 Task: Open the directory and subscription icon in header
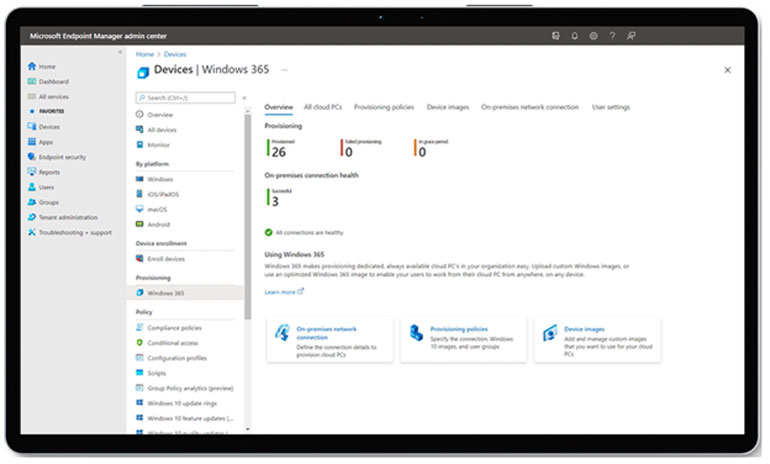click(555, 36)
